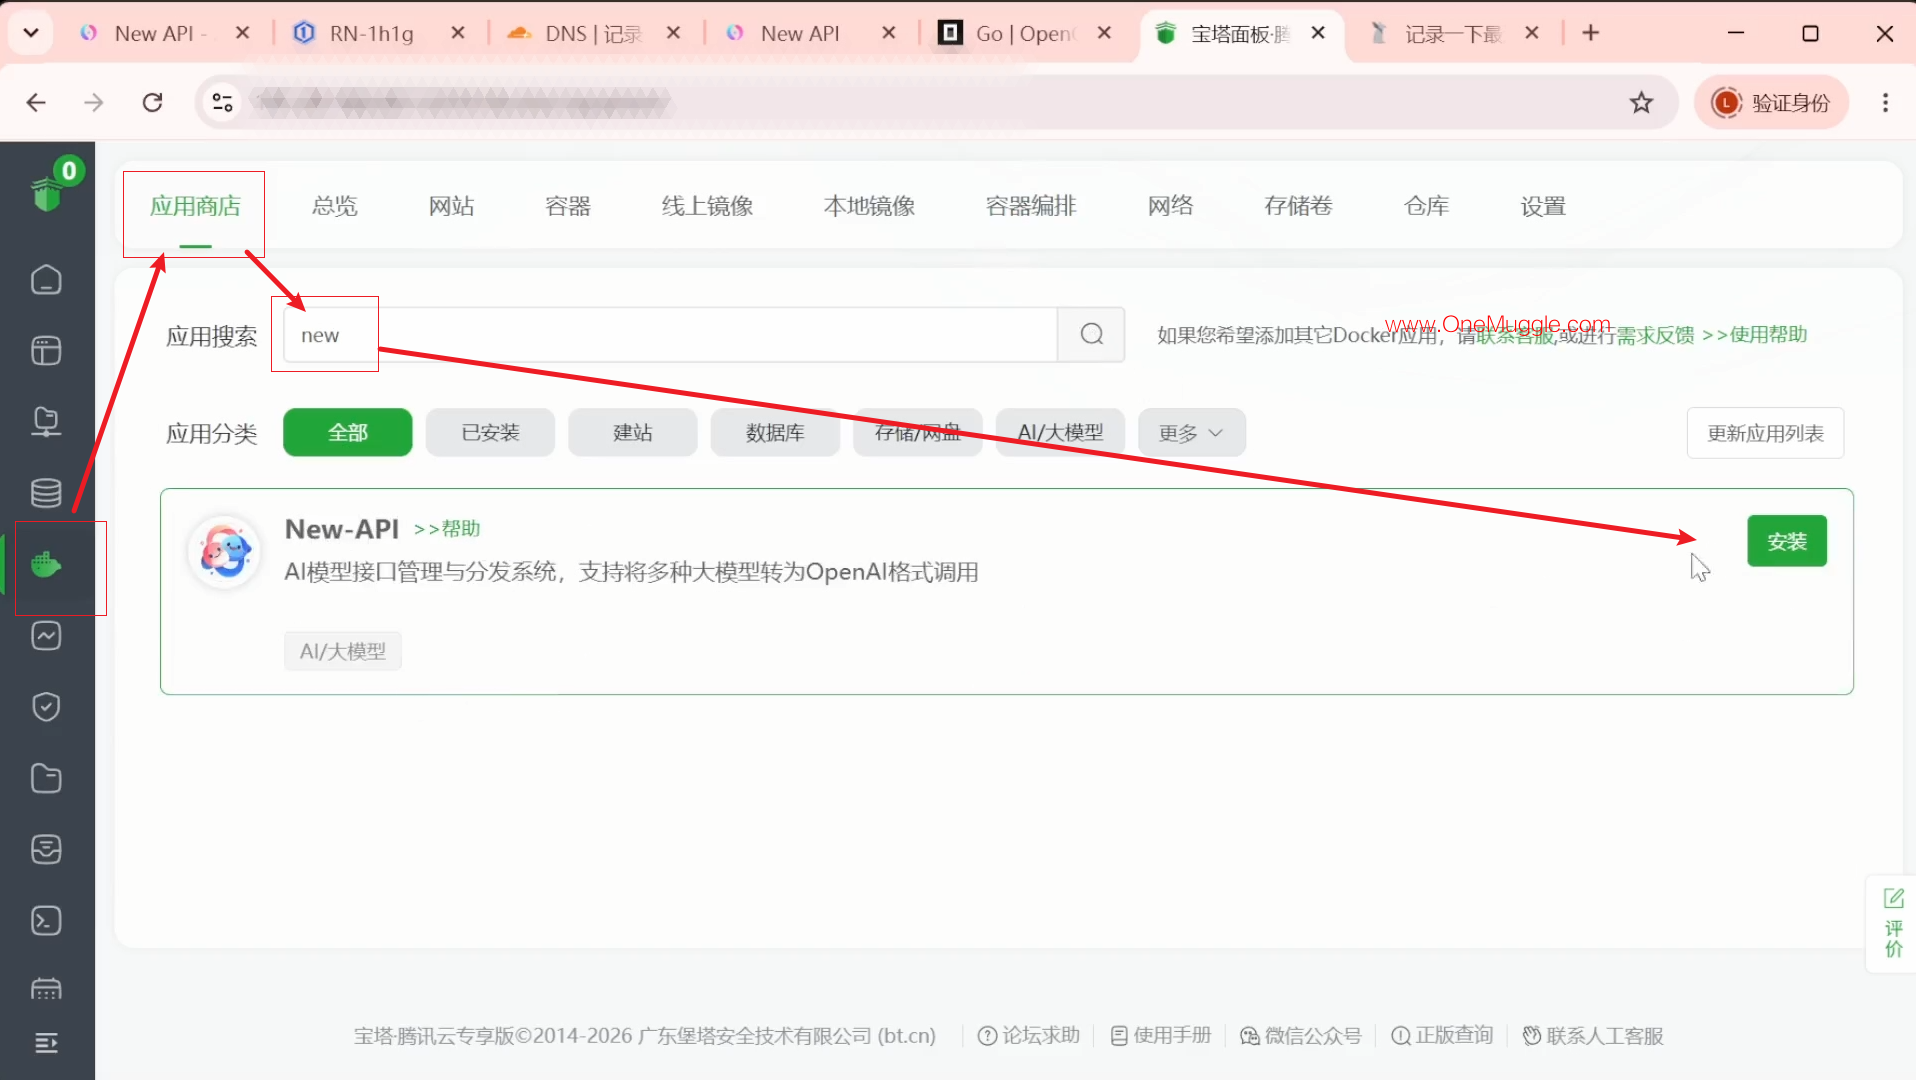The image size is (1916, 1080).
Task: Open the >>使用帮助 link
Action: pyautogui.click(x=1755, y=334)
